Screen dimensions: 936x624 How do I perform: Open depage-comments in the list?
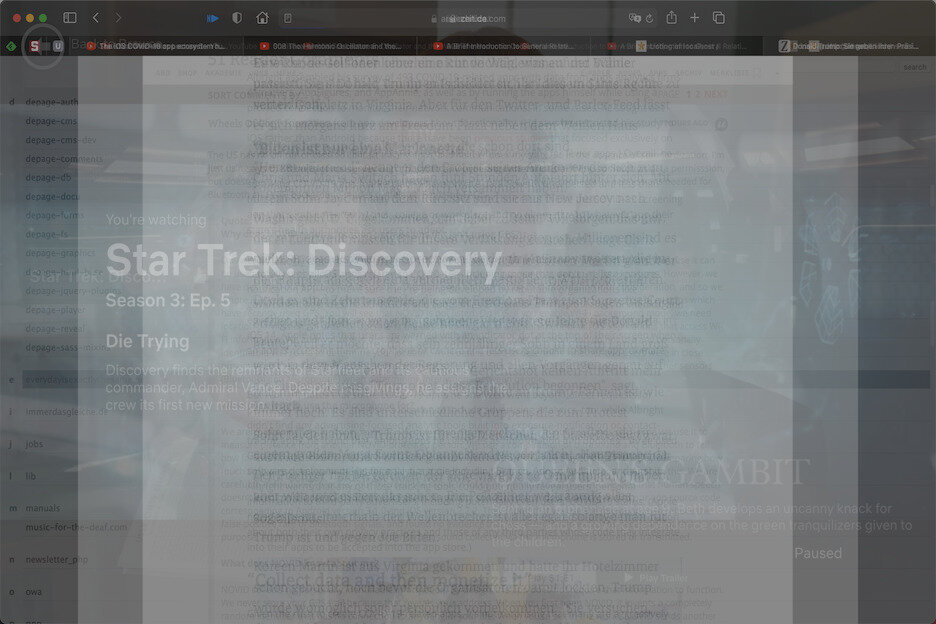pos(64,159)
